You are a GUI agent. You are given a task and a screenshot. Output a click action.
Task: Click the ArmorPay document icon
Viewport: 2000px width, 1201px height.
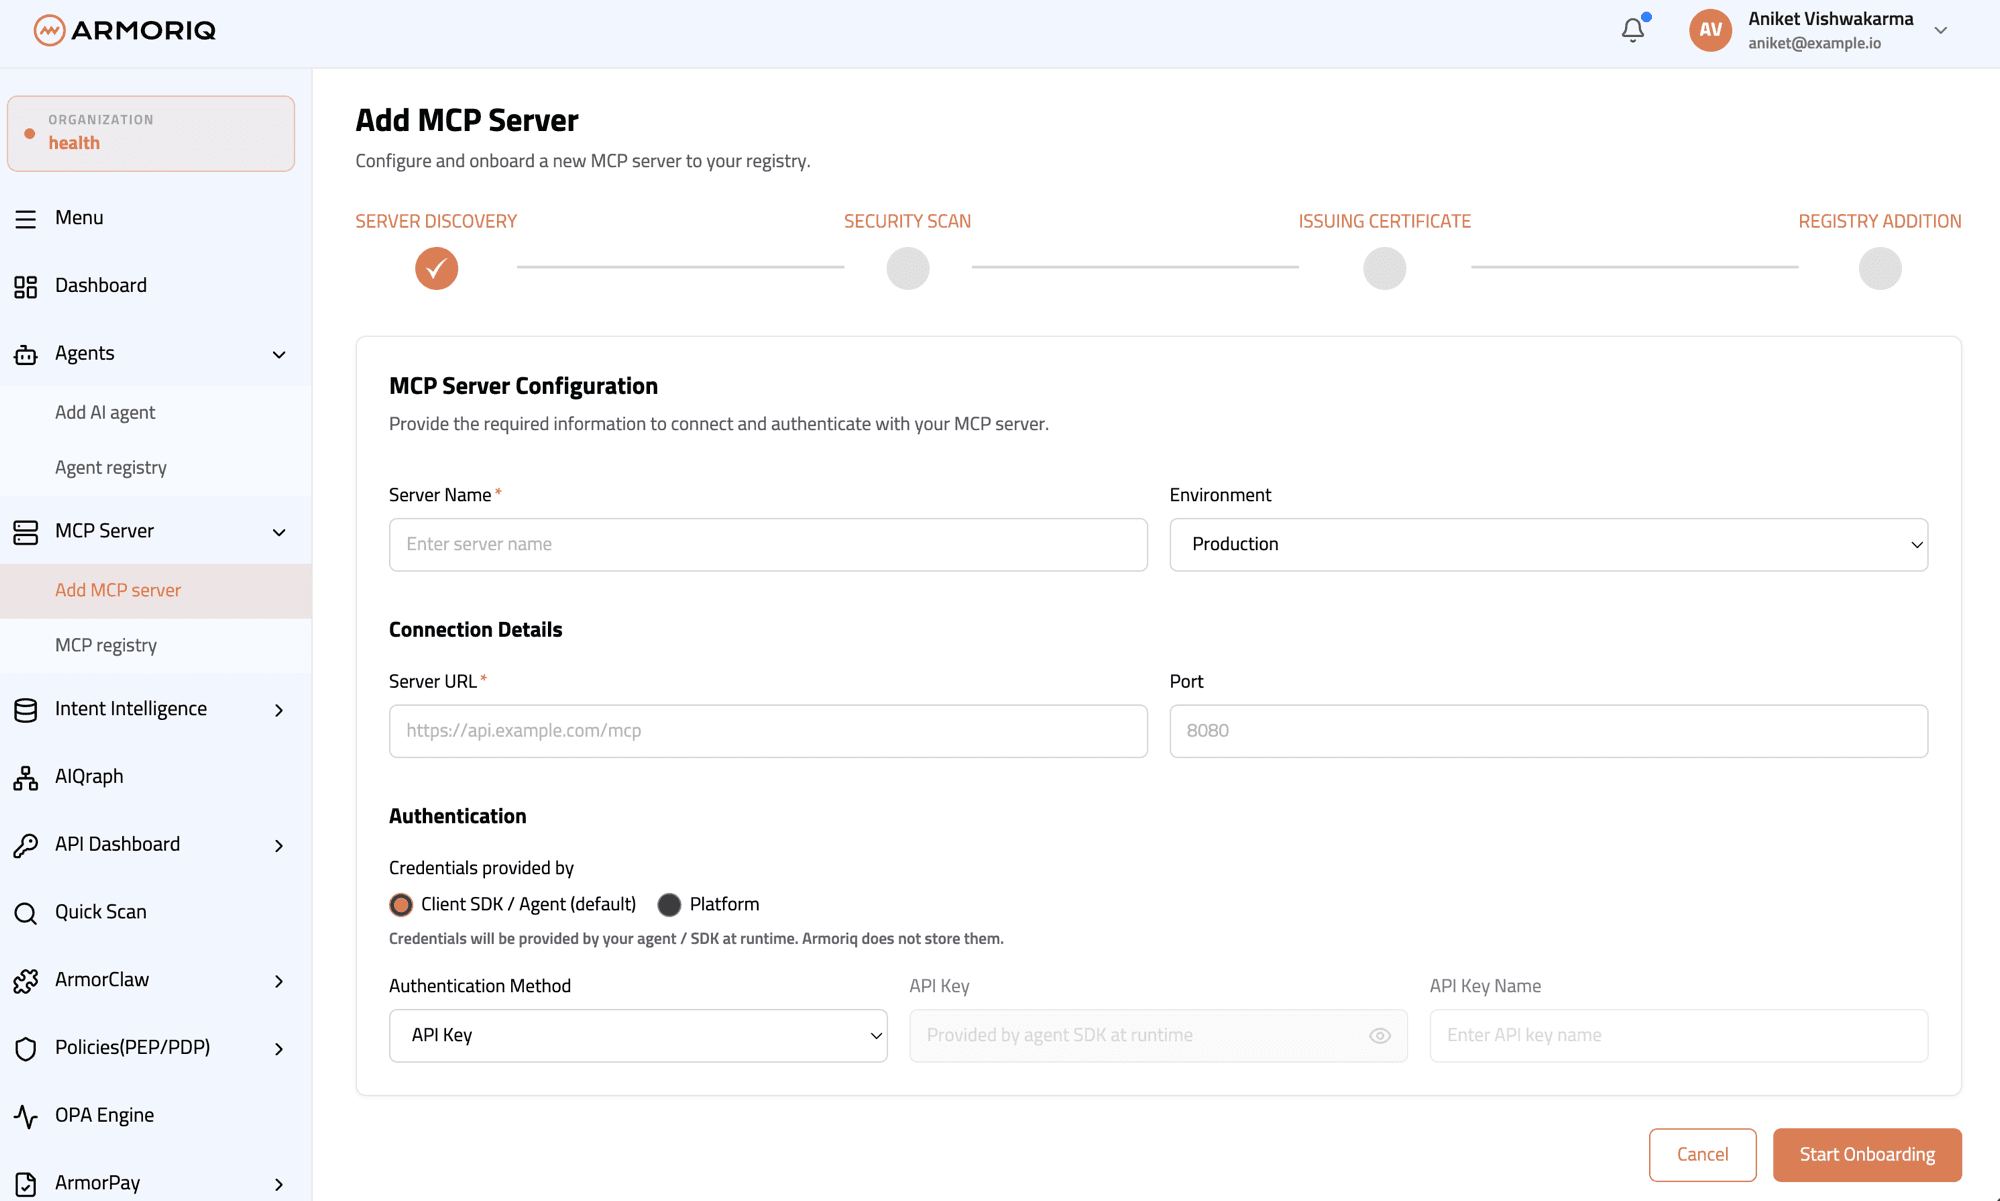point(26,1184)
